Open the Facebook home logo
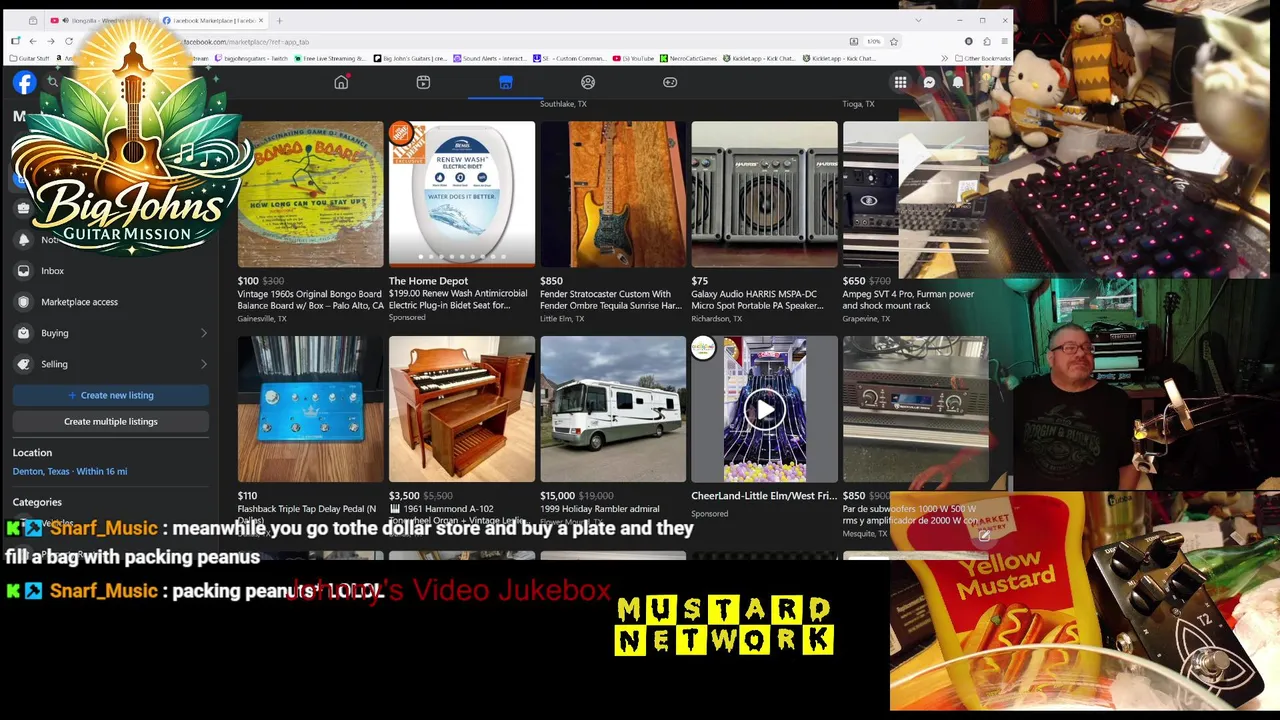This screenshot has width=1280, height=720. coord(24,83)
